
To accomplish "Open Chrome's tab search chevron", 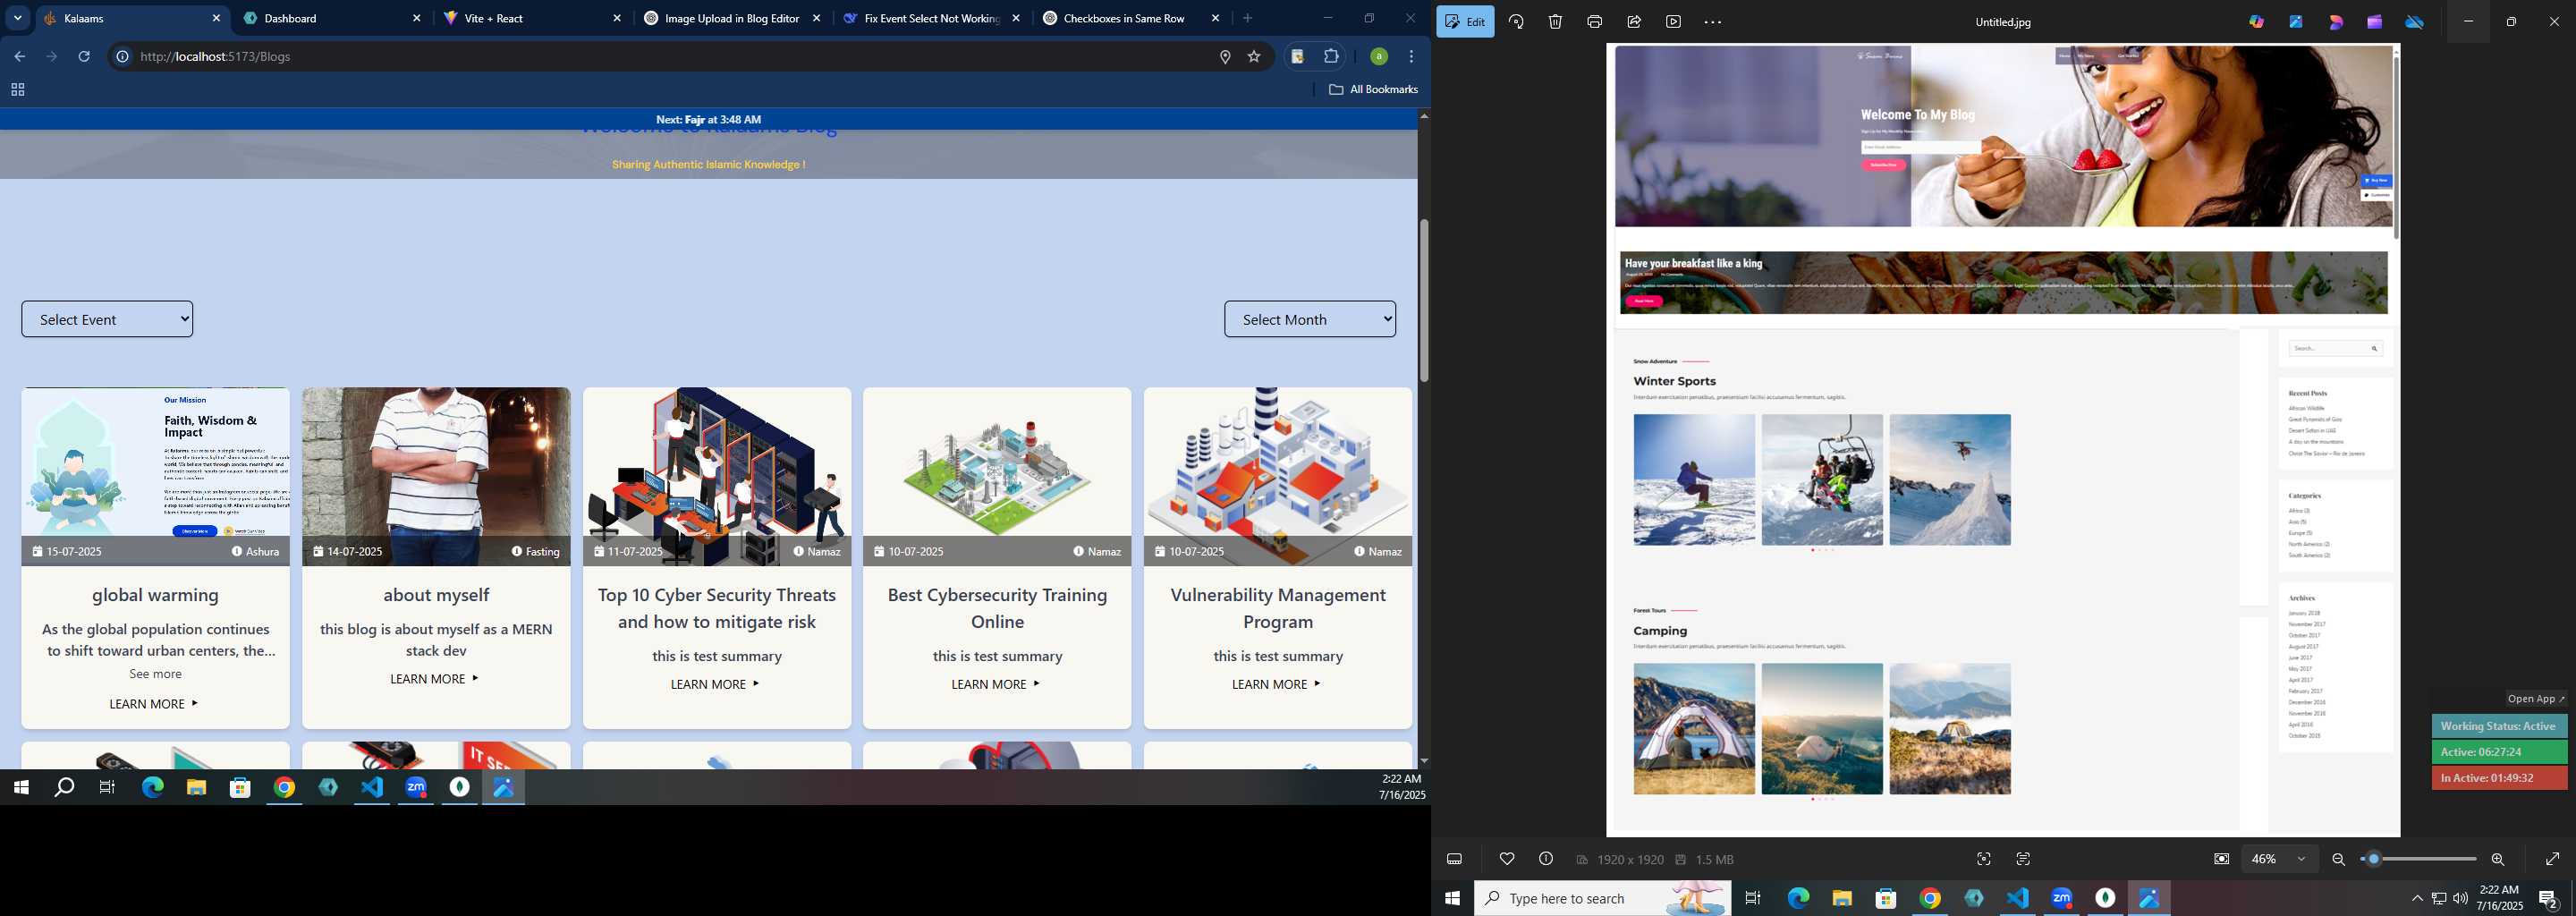I will tap(17, 18).
